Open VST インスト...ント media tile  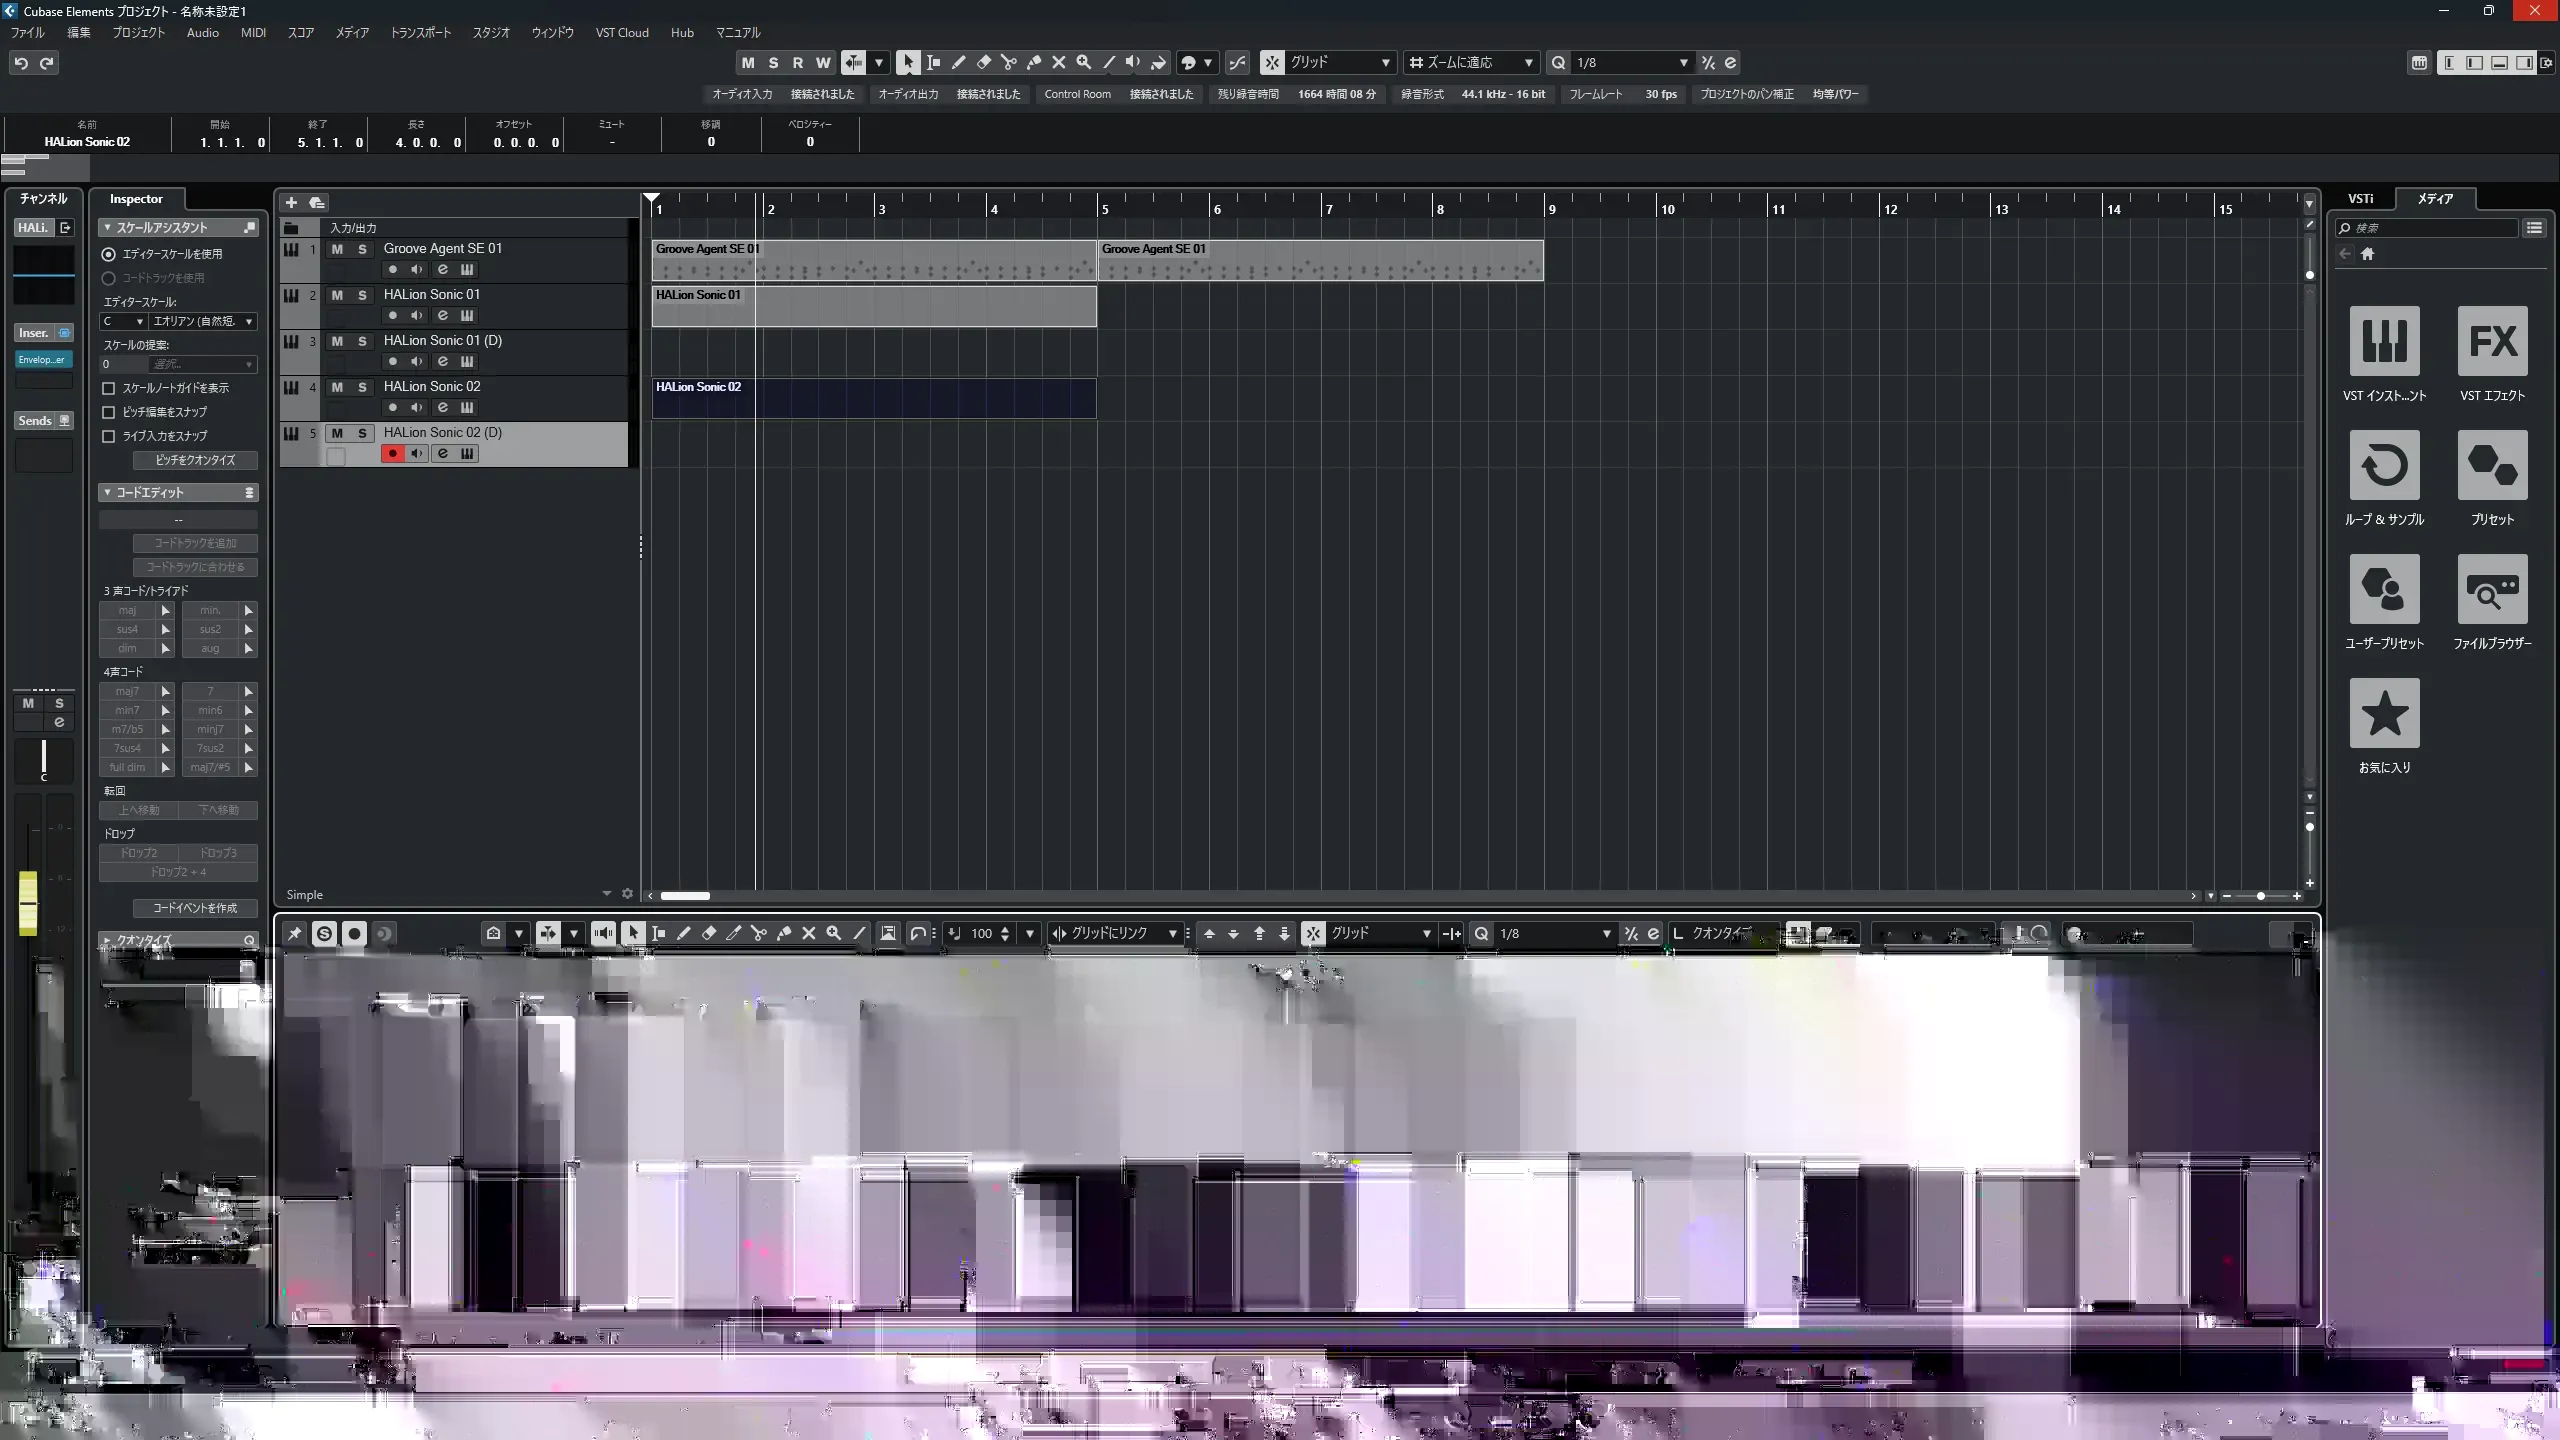[2384, 342]
